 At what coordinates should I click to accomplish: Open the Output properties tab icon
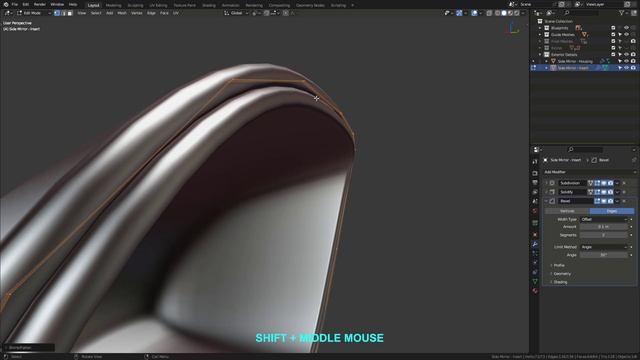[535, 182]
